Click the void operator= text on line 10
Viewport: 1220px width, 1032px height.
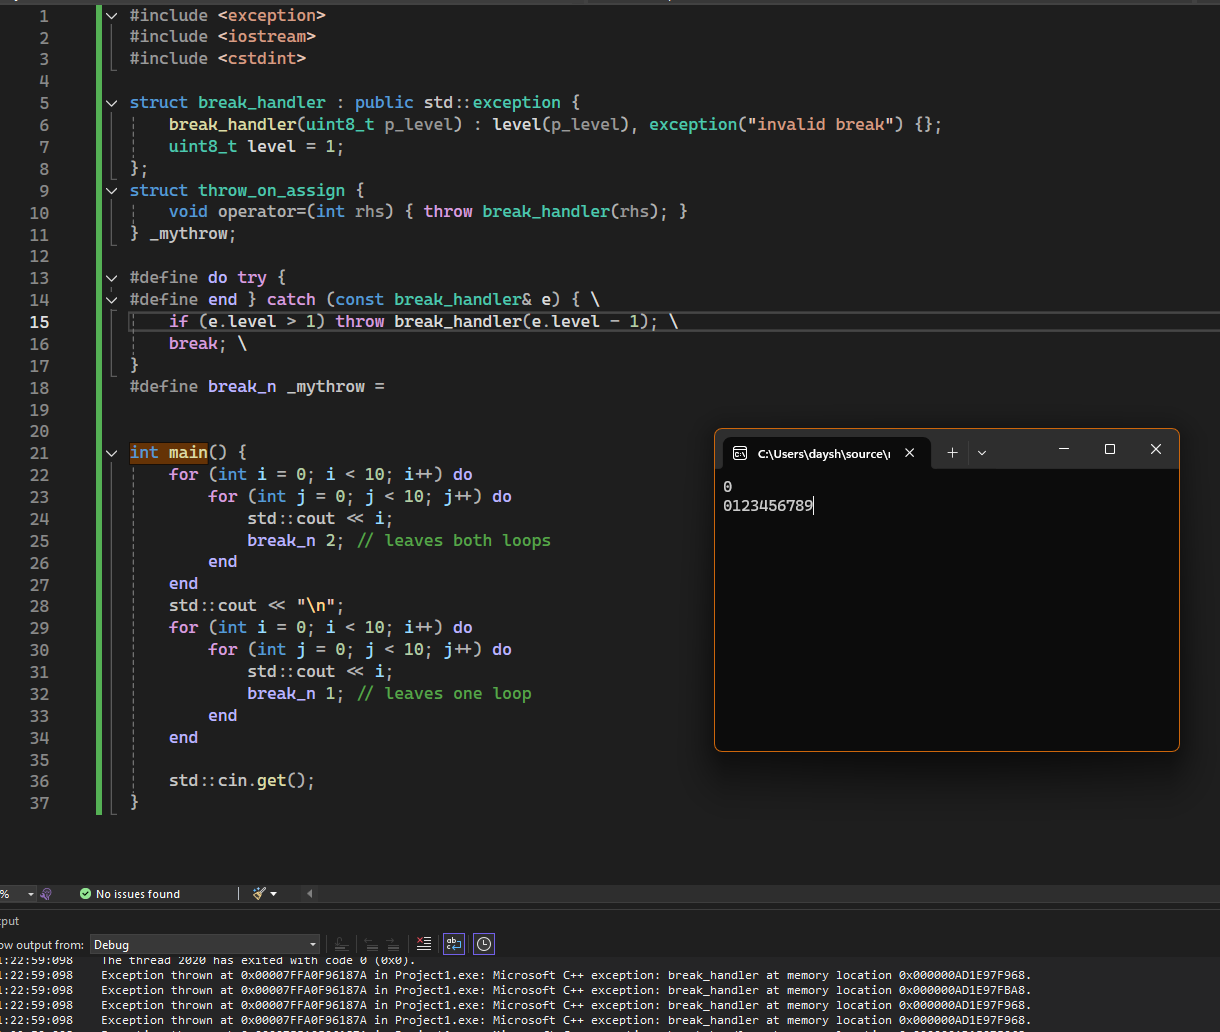[238, 212]
